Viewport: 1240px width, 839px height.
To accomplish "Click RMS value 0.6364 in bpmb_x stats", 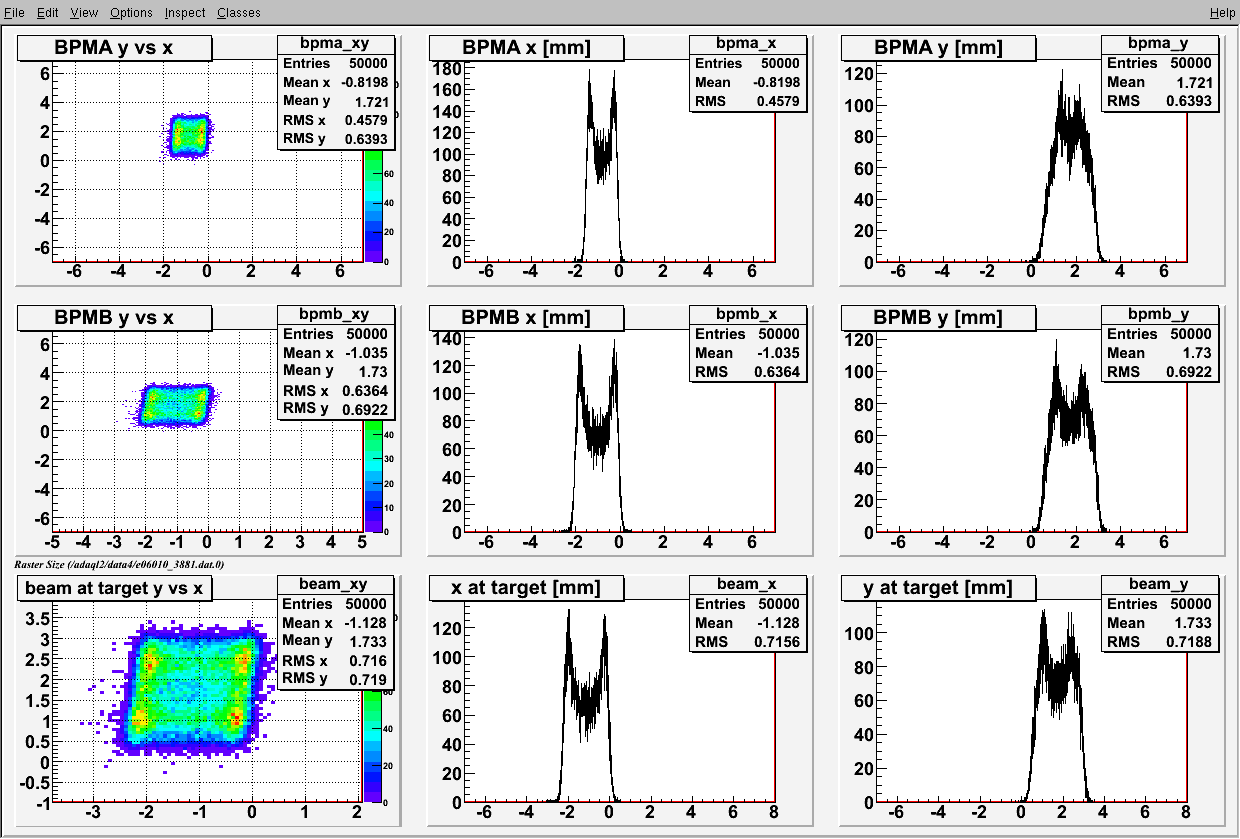I will pos(779,371).
